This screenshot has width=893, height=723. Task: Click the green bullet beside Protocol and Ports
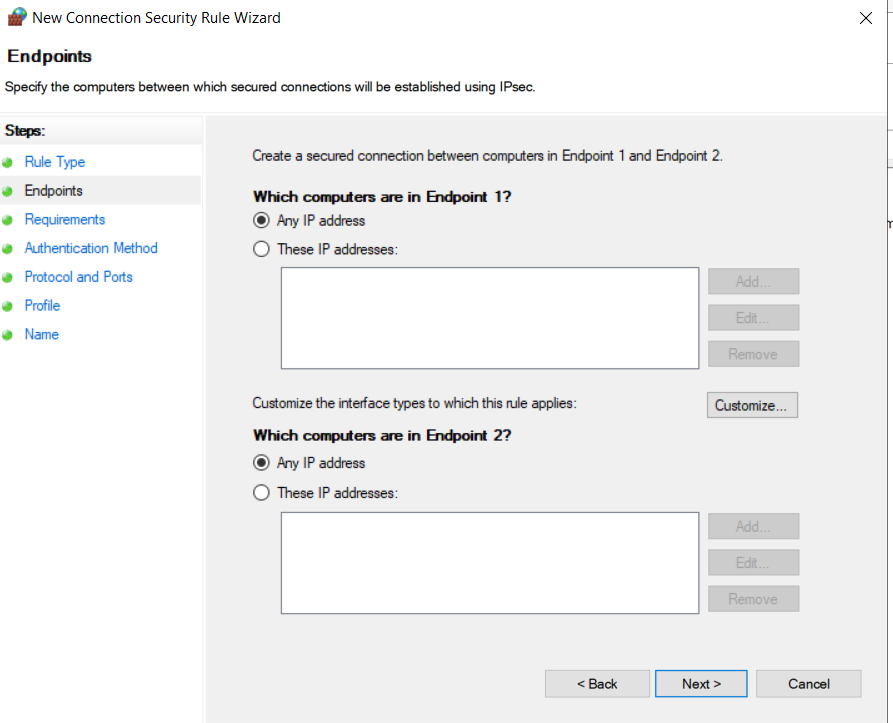point(7,278)
